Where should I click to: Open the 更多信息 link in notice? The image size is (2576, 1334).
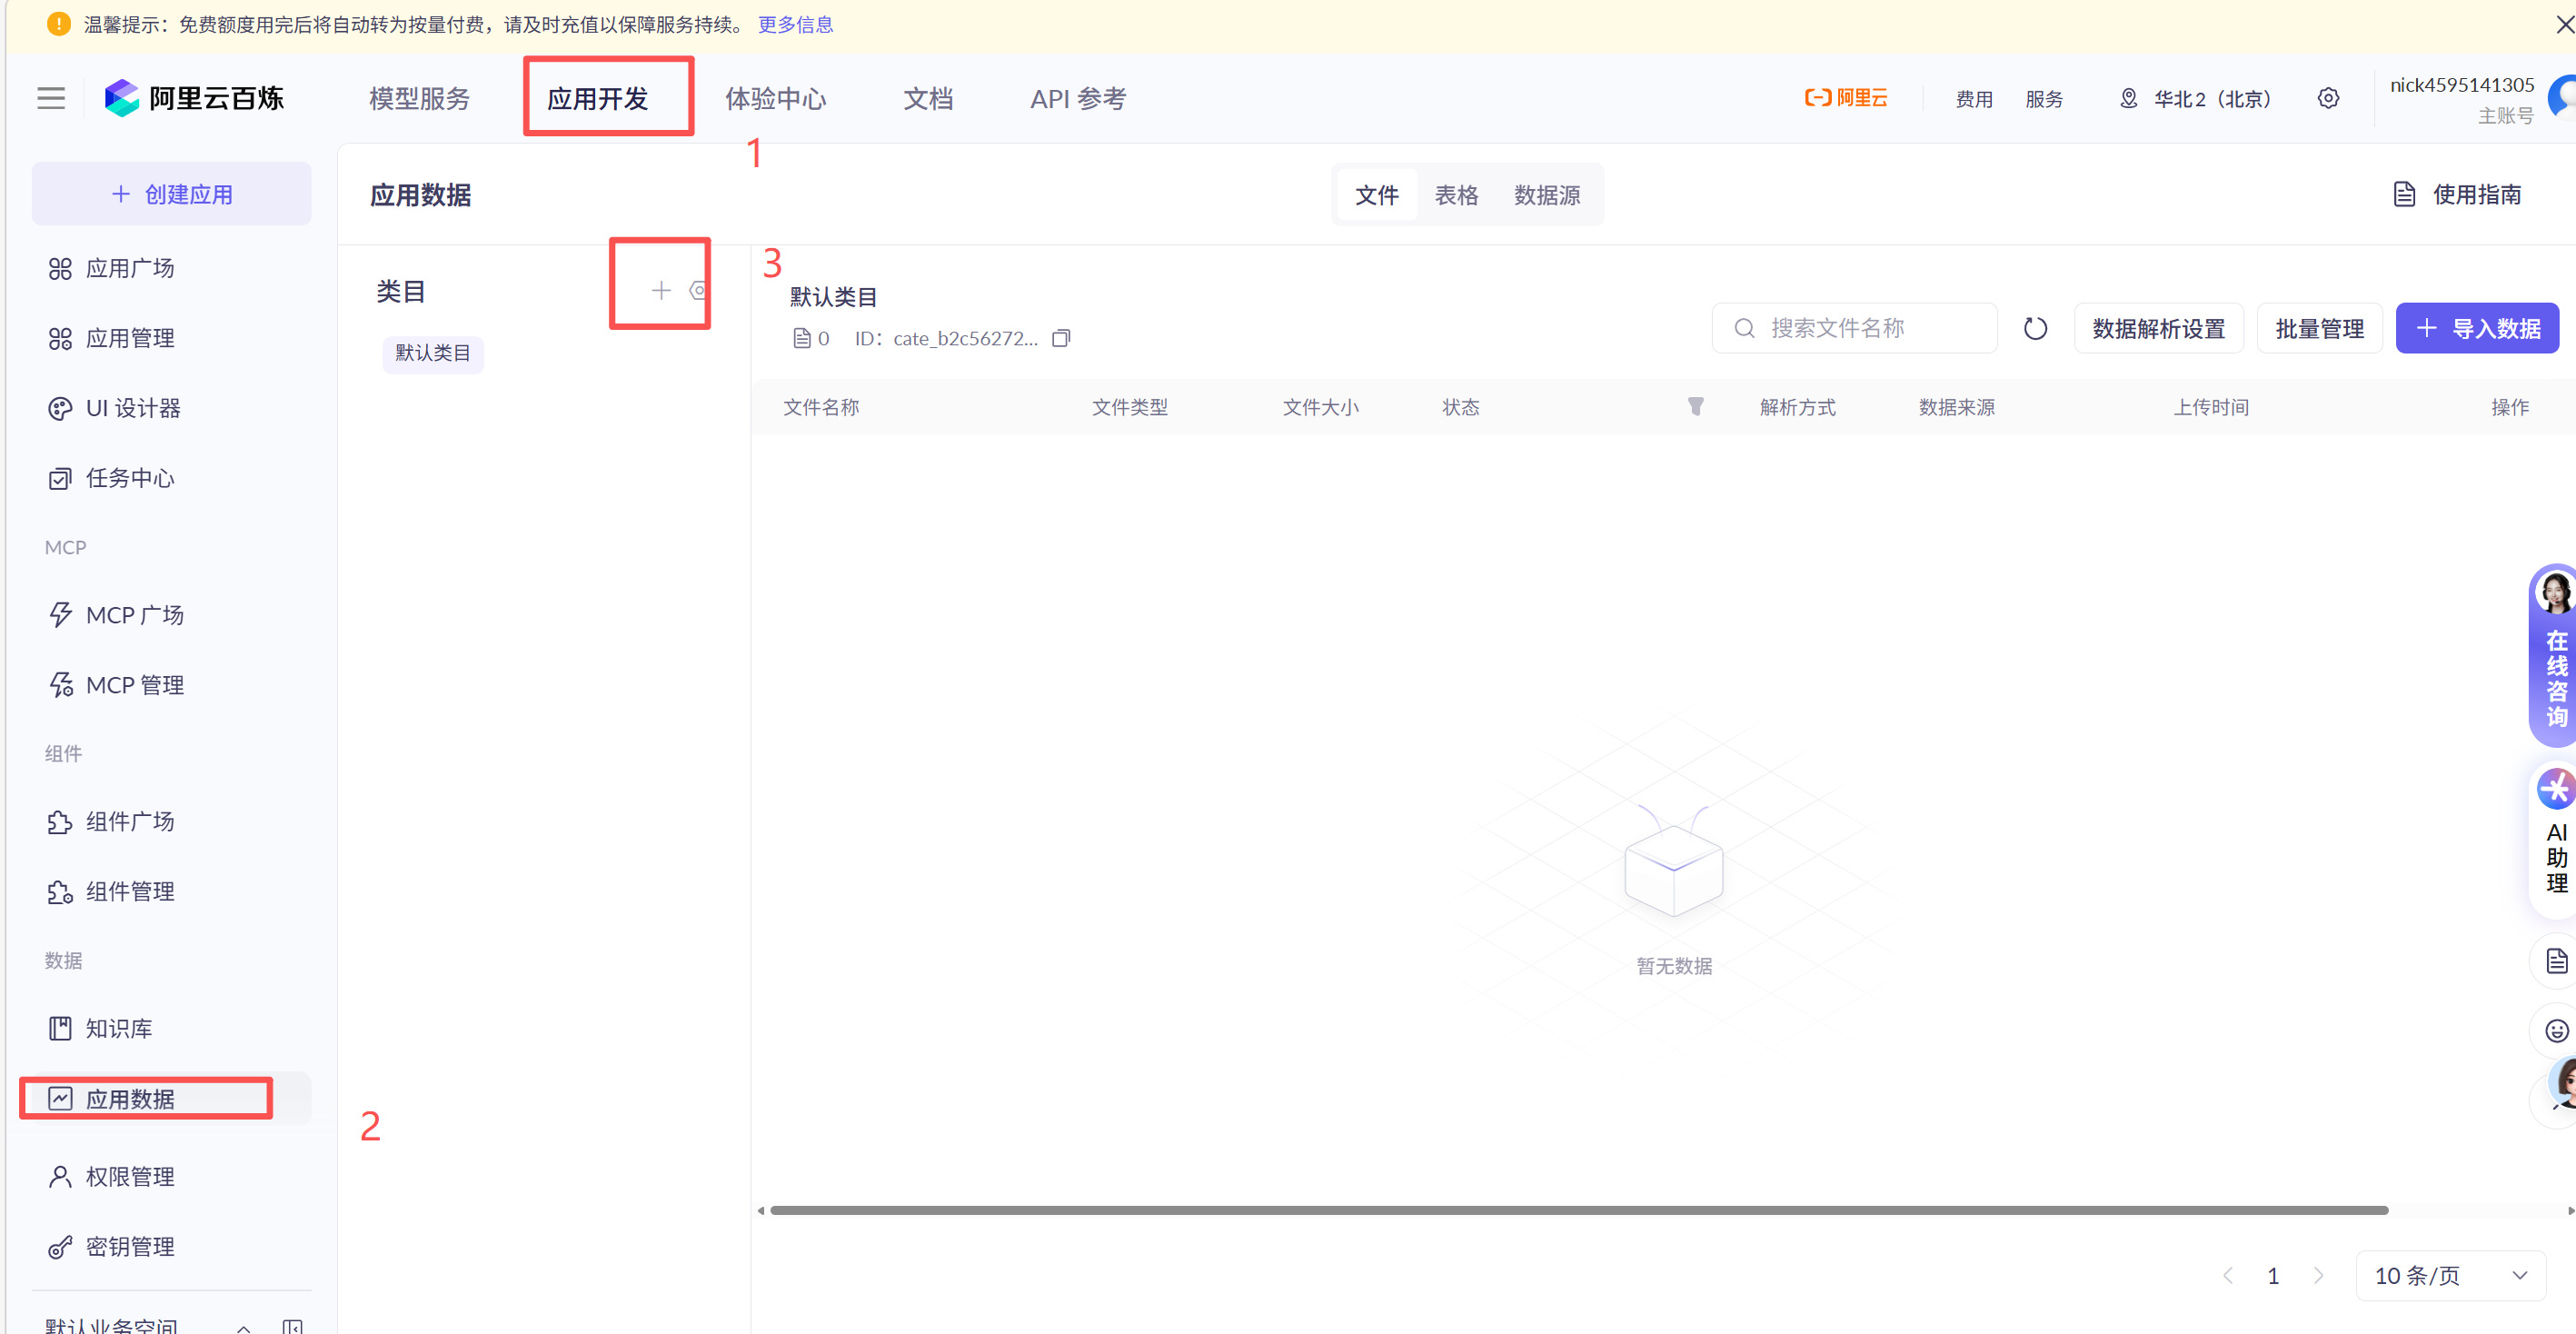pos(795,24)
